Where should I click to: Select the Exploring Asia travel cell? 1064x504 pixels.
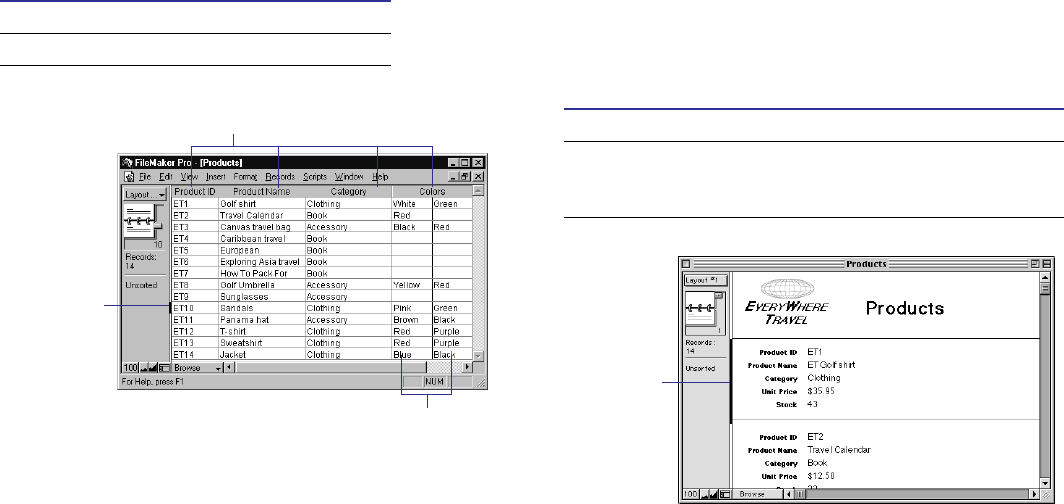262,262
